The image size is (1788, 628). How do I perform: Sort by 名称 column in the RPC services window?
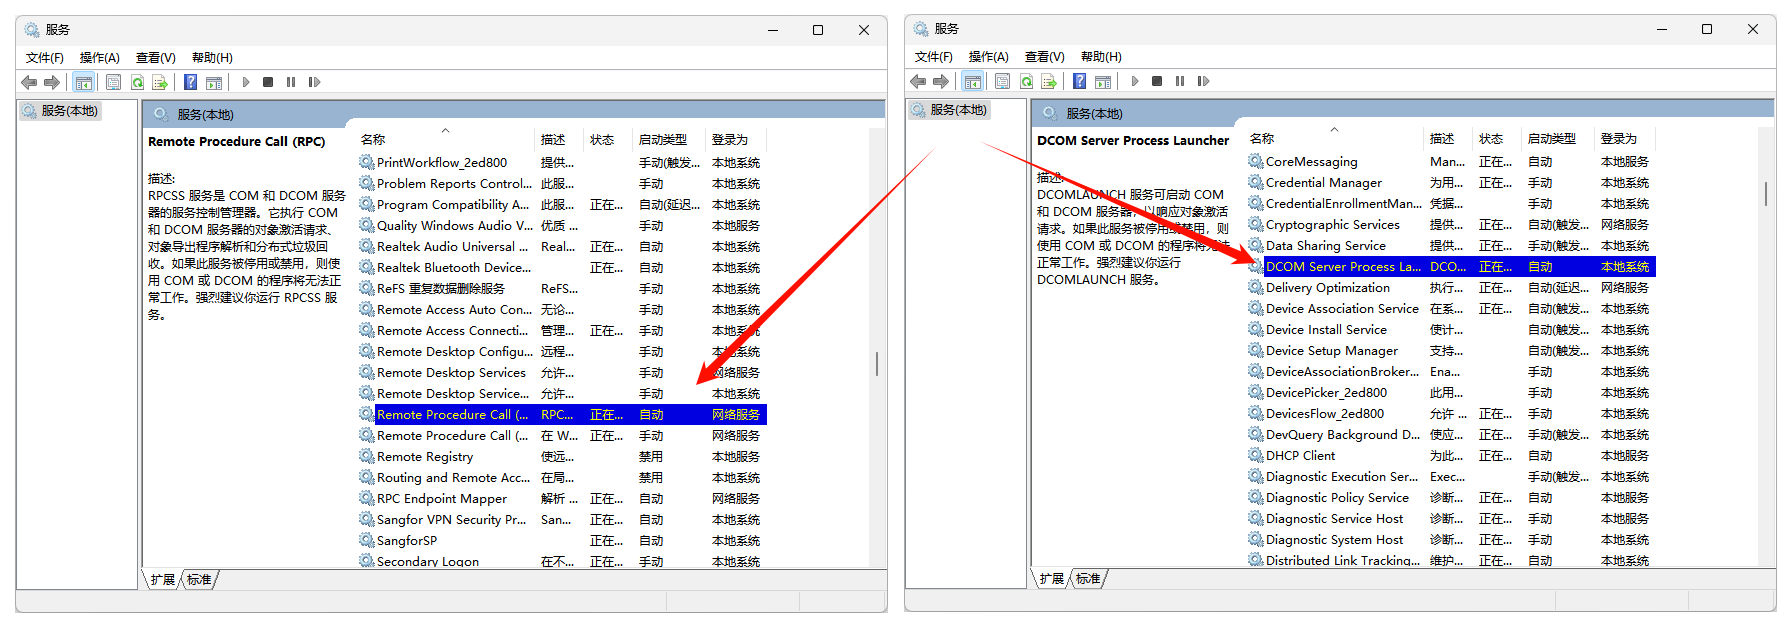(445, 140)
